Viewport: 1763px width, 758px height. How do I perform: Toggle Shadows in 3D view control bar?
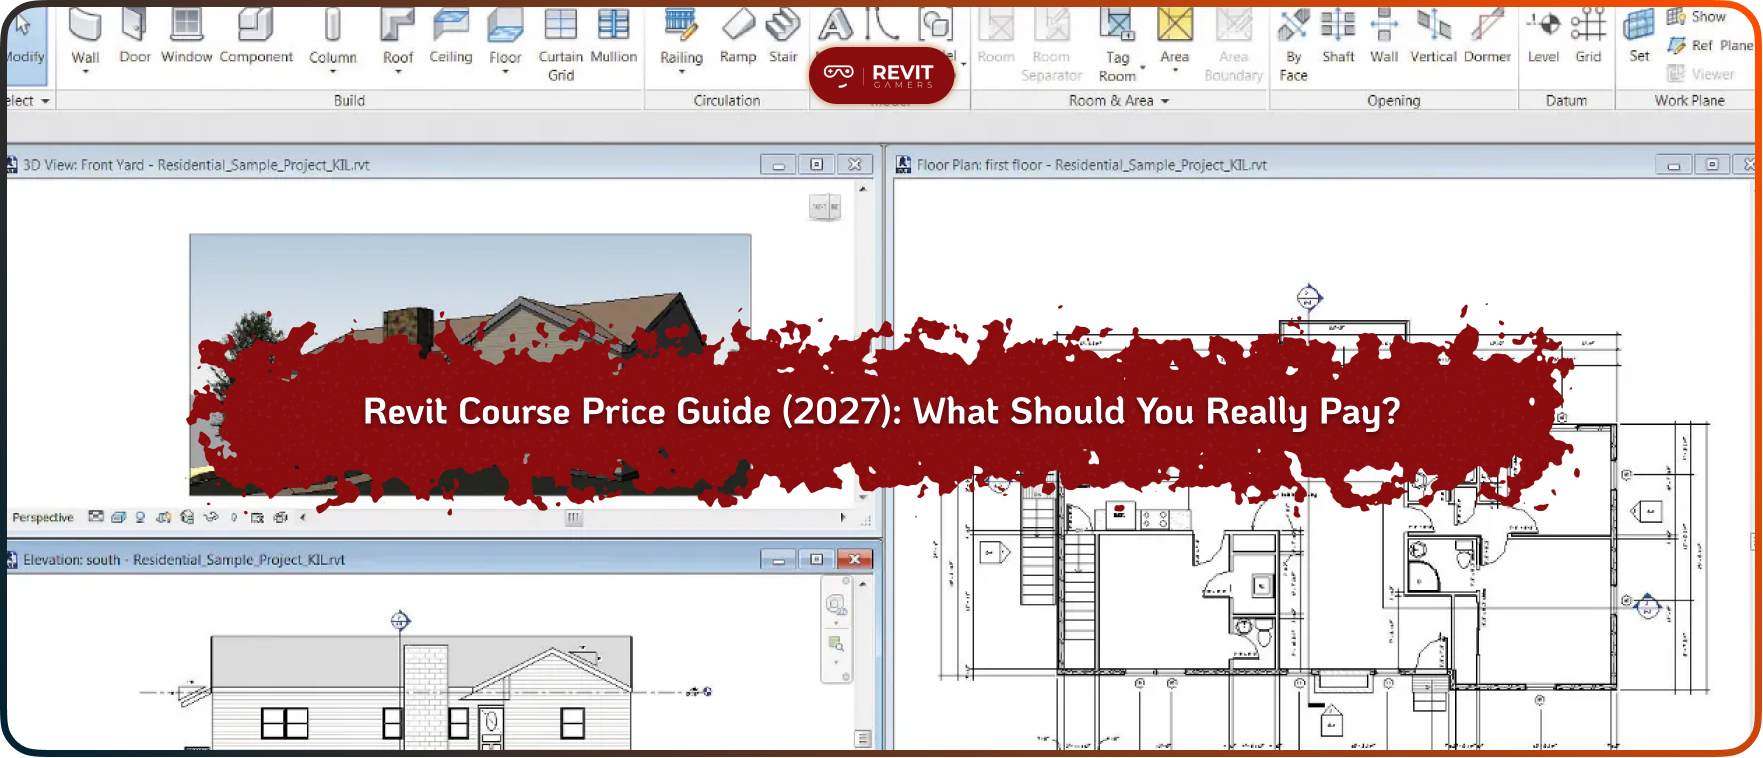click(163, 517)
